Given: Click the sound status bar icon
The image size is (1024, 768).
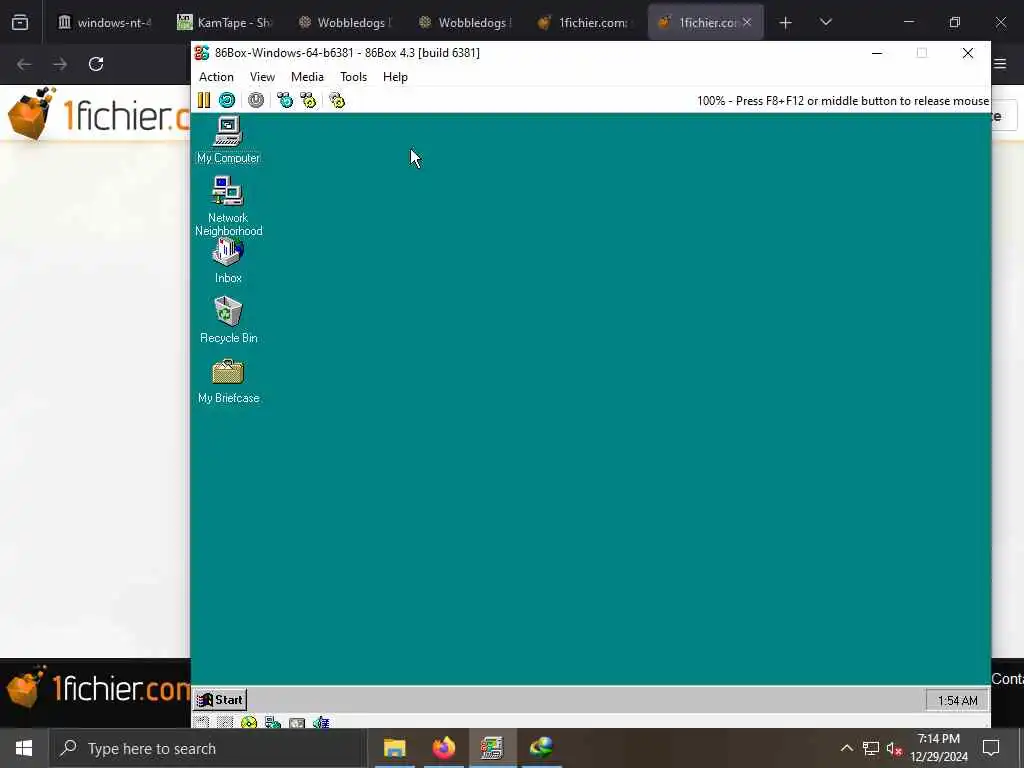Looking at the screenshot, I should [321, 722].
